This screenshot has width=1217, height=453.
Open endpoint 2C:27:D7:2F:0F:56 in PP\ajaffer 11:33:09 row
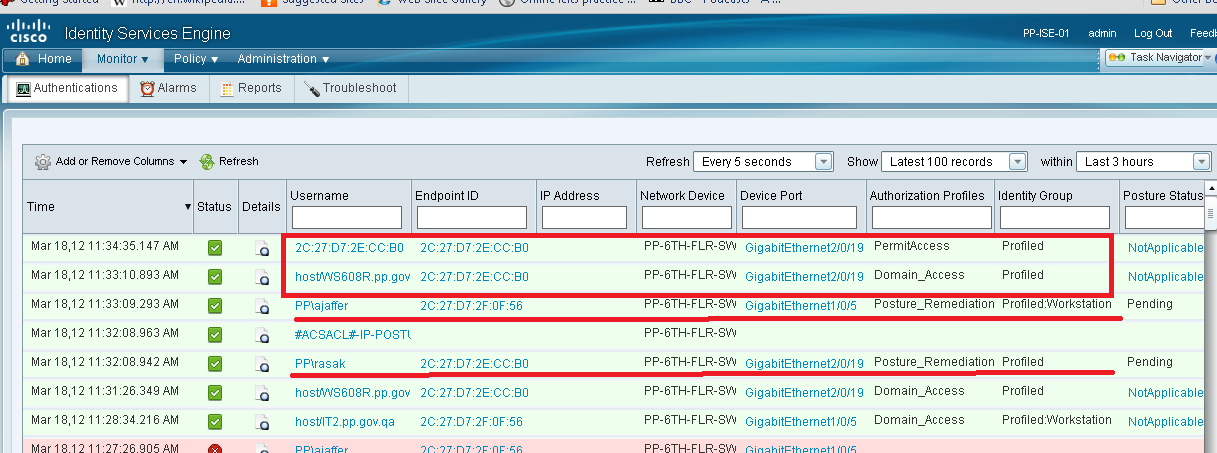pyautogui.click(x=472, y=306)
